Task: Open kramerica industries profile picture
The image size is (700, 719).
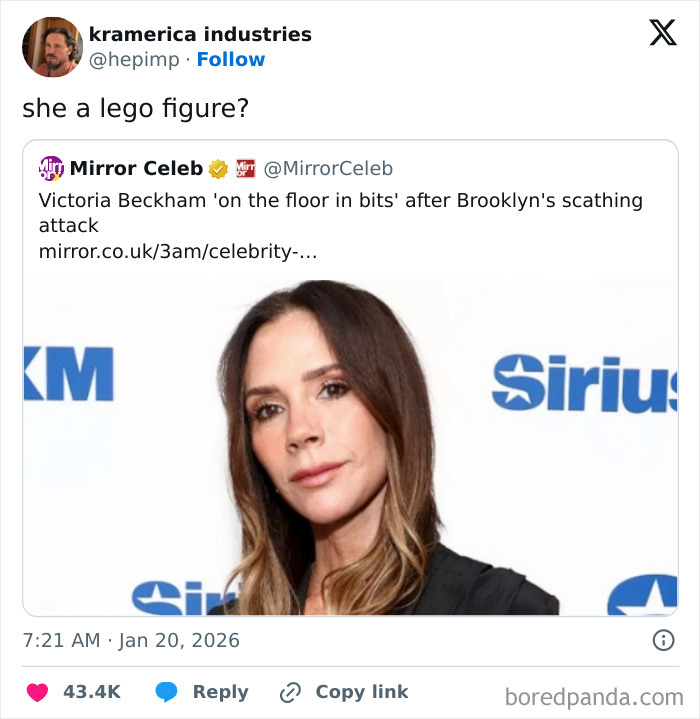Action: pos(52,47)
